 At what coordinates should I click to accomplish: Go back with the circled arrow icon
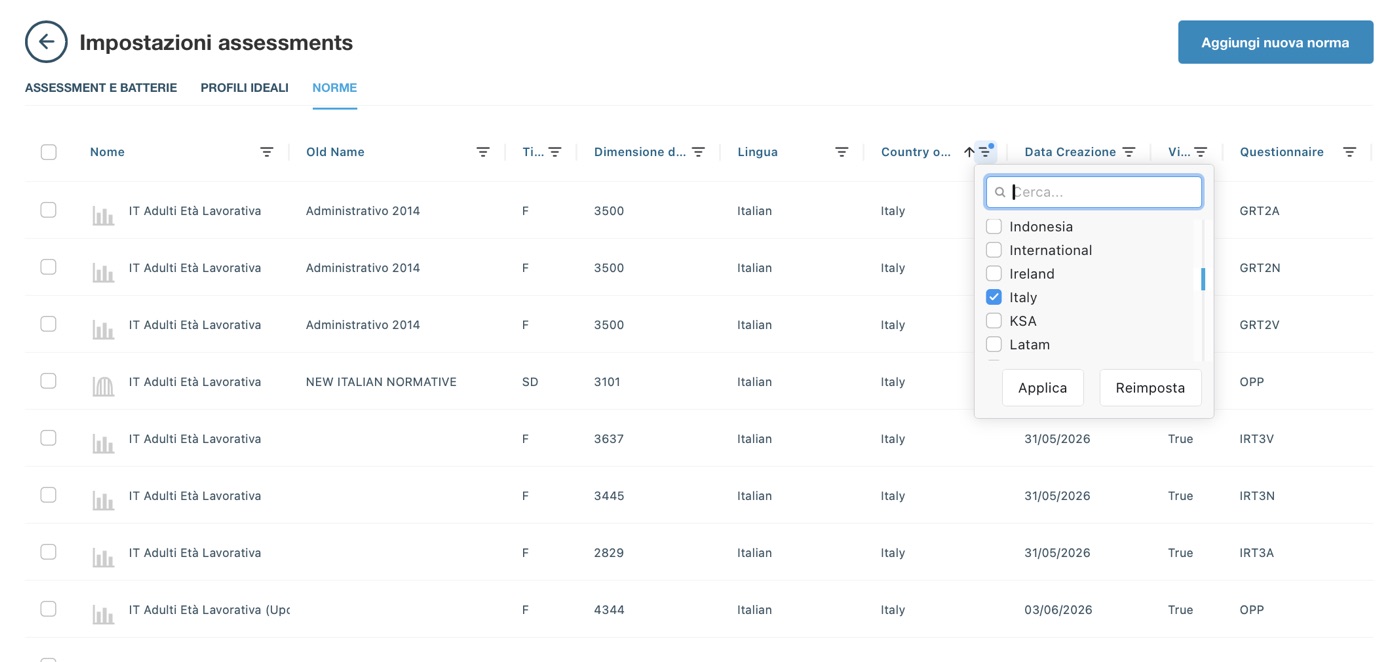[46, 42]
